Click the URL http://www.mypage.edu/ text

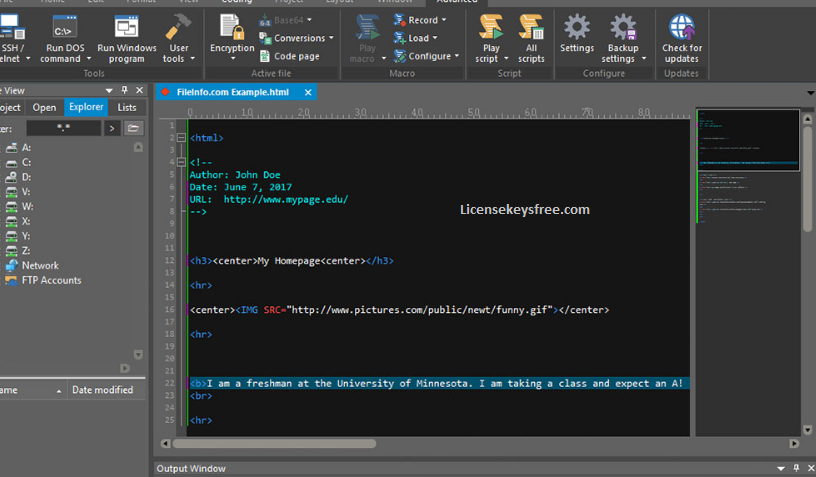286,199
